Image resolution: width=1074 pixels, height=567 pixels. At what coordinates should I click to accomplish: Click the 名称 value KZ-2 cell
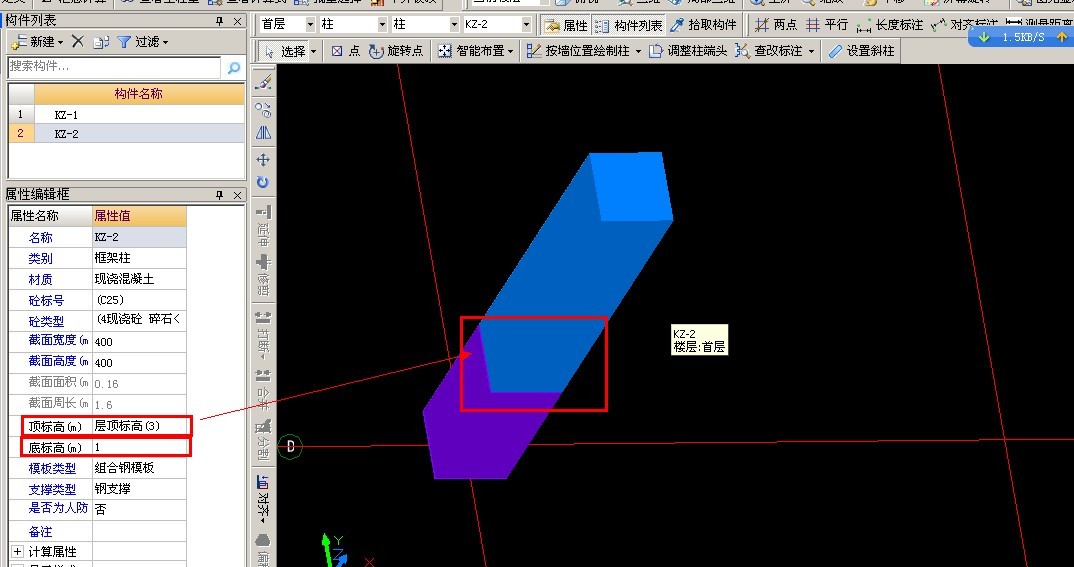(x=139, y=237)
